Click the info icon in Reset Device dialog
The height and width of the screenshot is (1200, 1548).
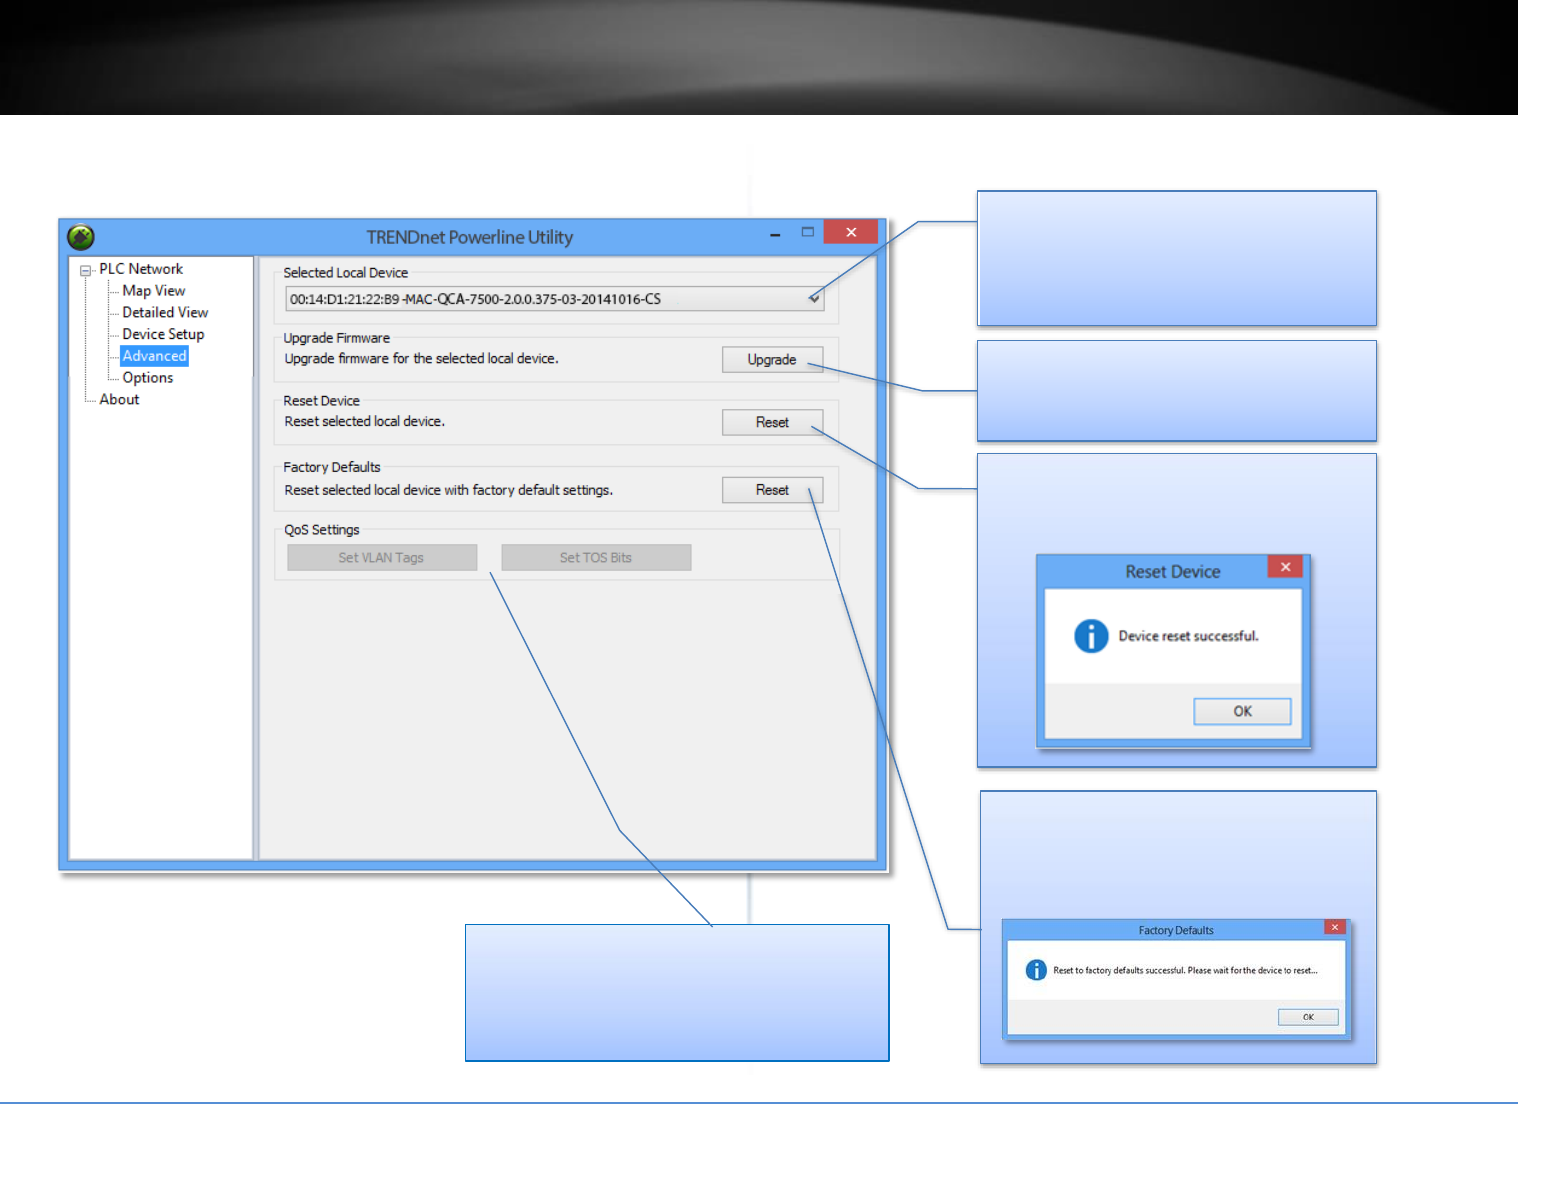click(1091, 636)
